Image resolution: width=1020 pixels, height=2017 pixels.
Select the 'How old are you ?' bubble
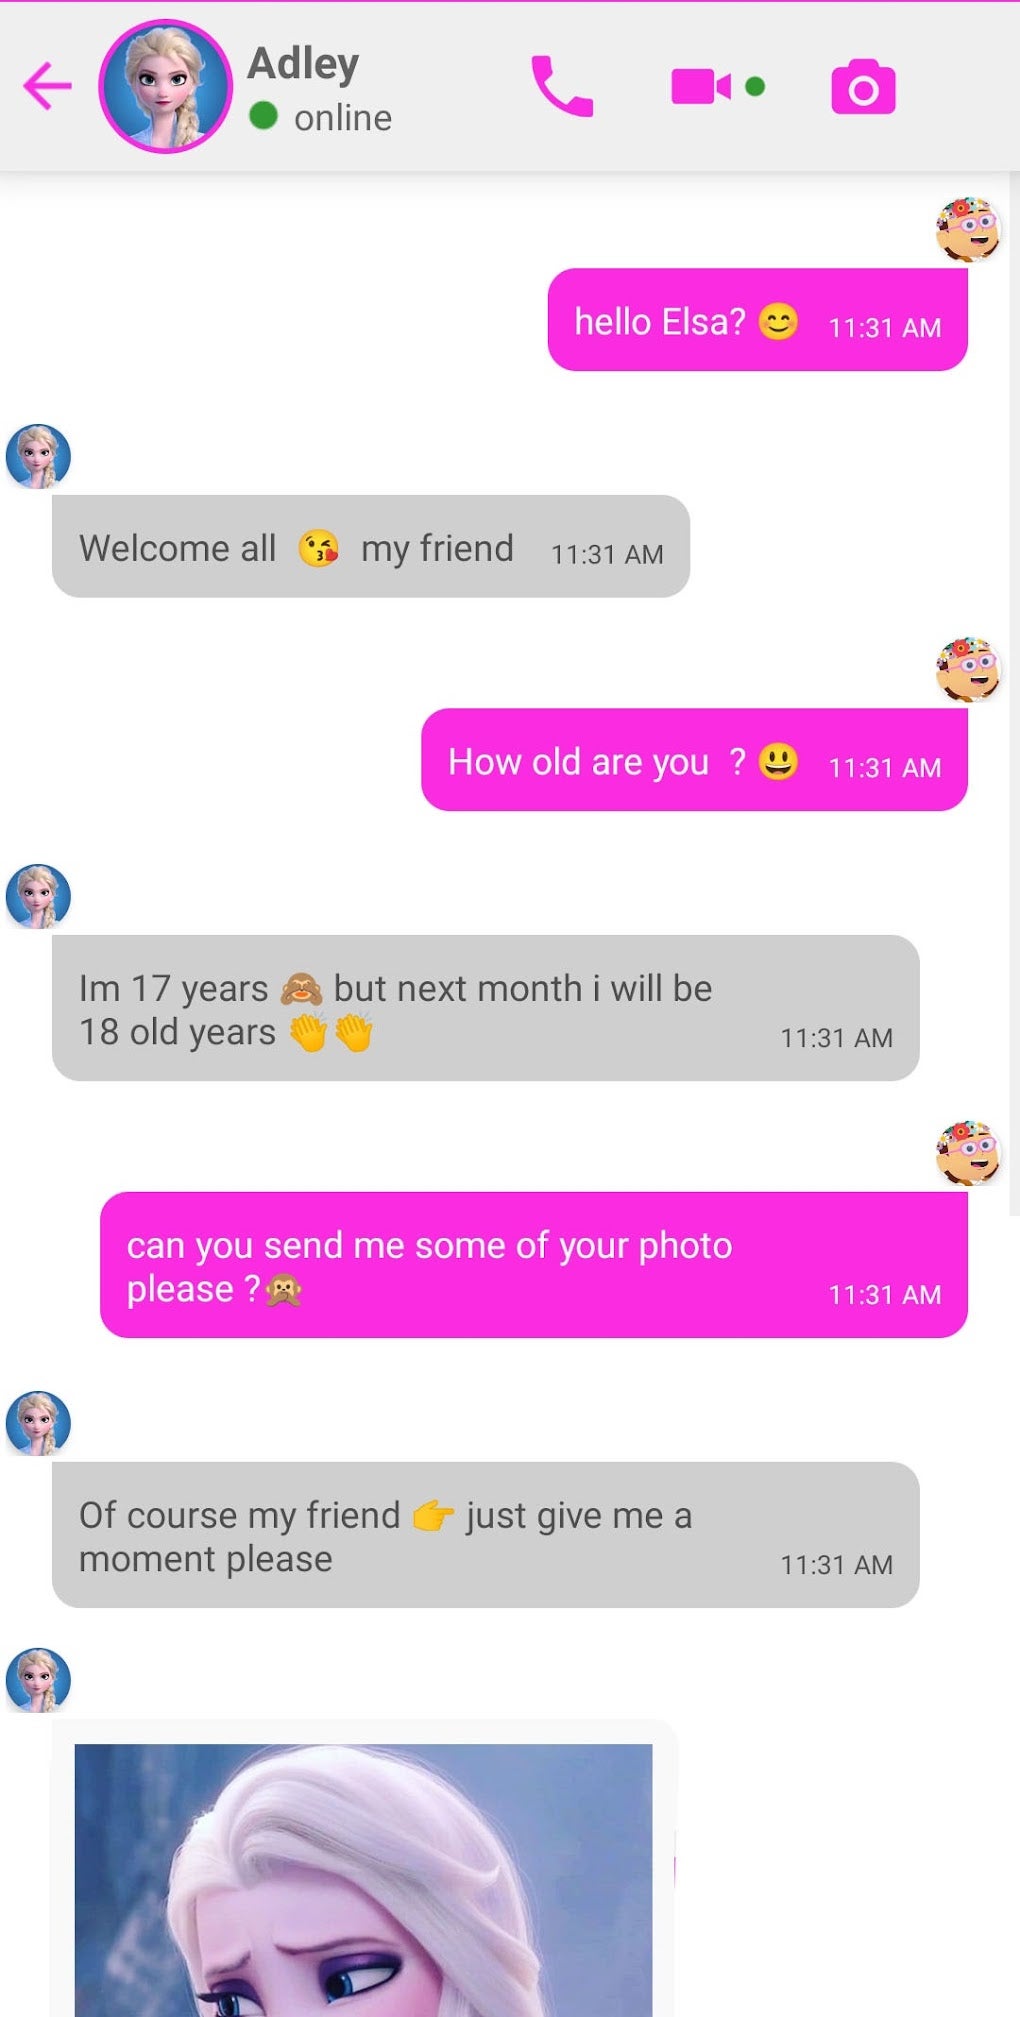[694, 760]
